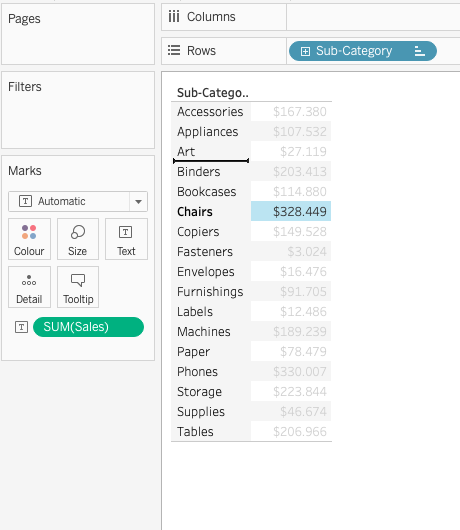Open the Text marks card

pos(126,239)
